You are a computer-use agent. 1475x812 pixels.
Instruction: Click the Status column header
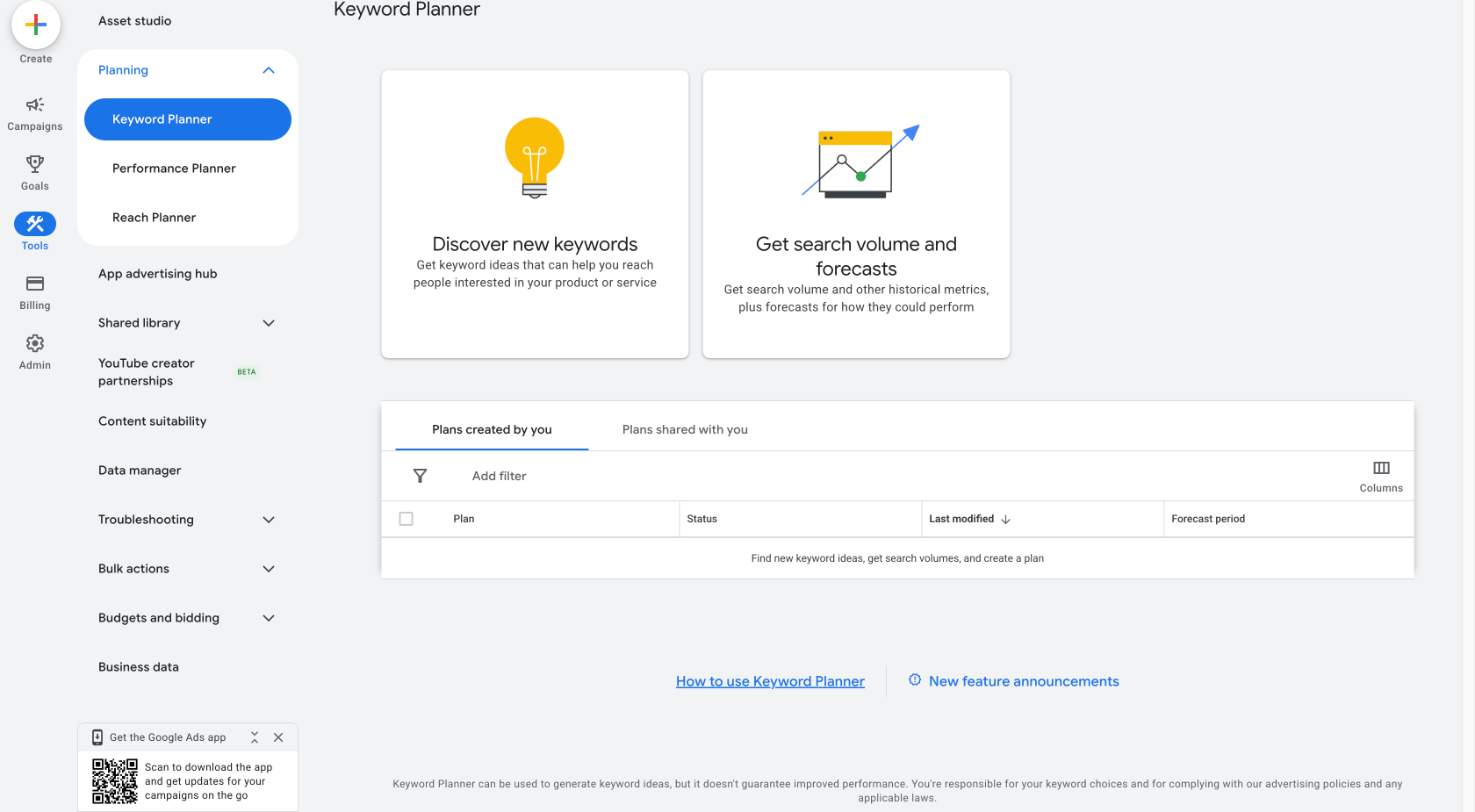[702, 519]
